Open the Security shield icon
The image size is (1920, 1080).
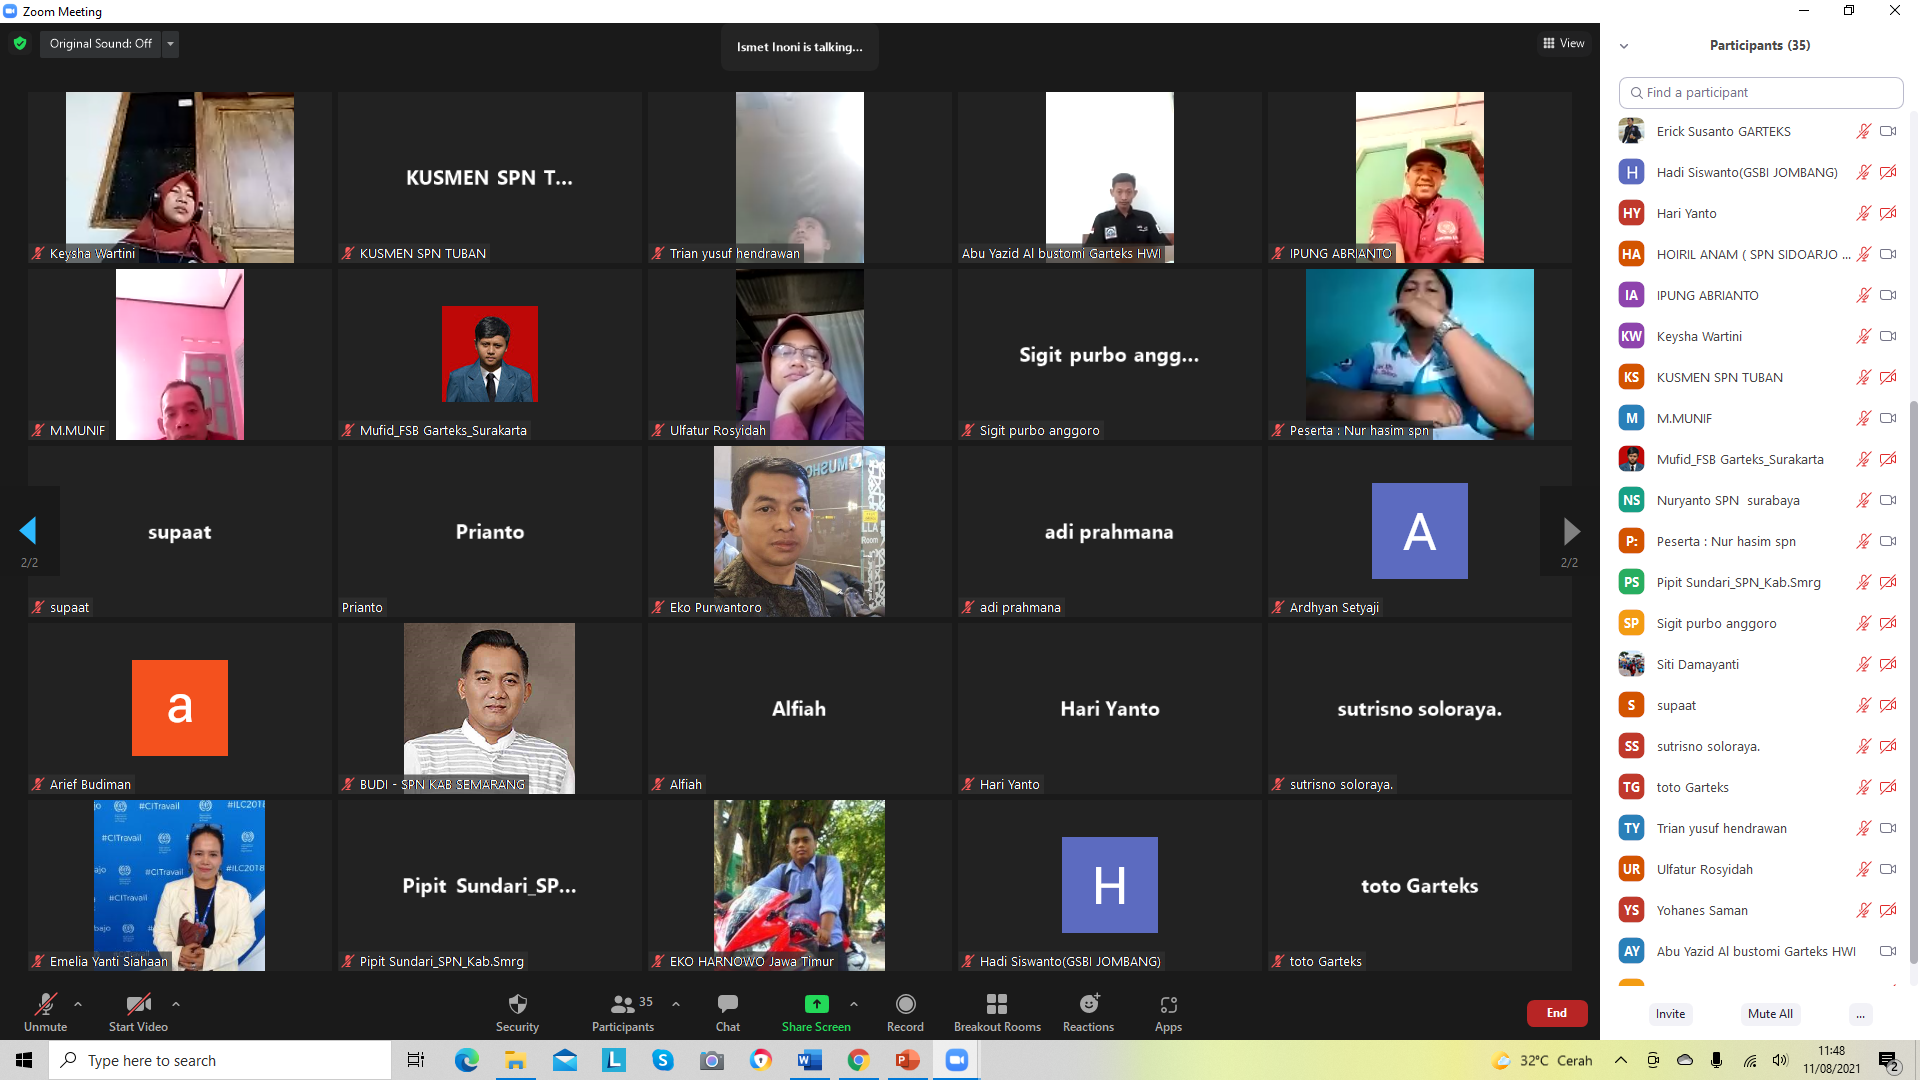[x=517, y=1004]
